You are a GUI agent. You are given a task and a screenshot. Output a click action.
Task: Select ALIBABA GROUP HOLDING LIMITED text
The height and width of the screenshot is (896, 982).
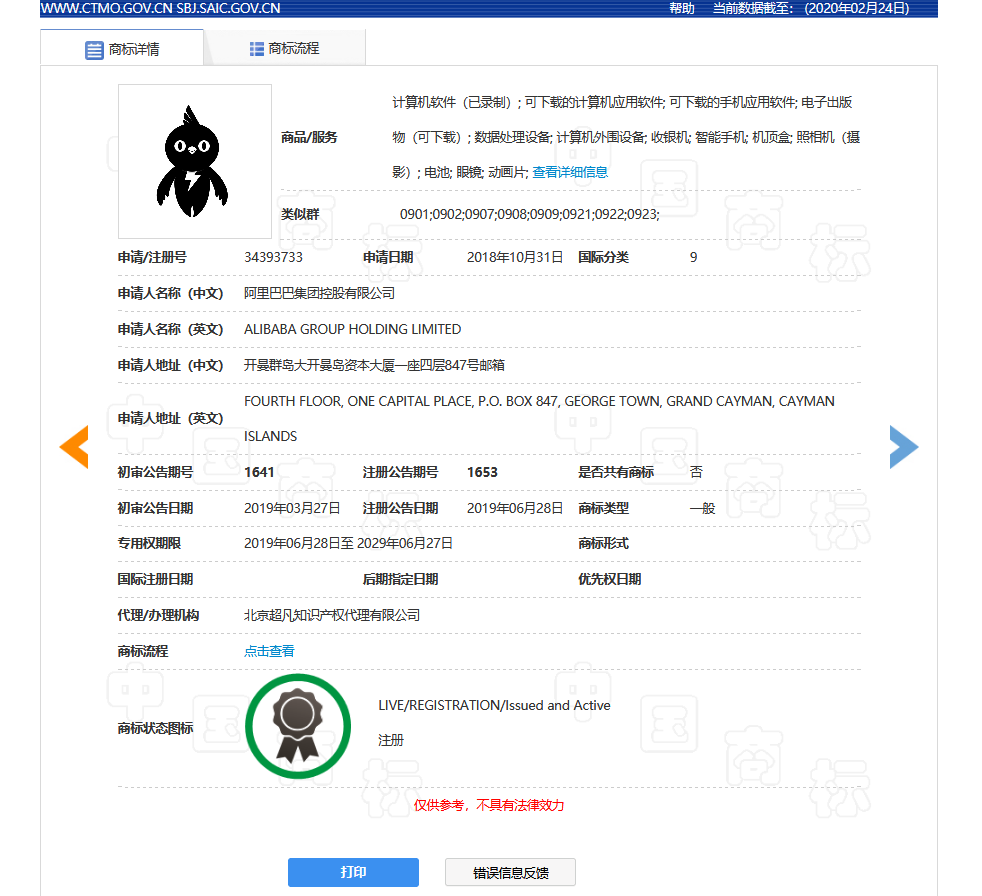pos(353,329)
